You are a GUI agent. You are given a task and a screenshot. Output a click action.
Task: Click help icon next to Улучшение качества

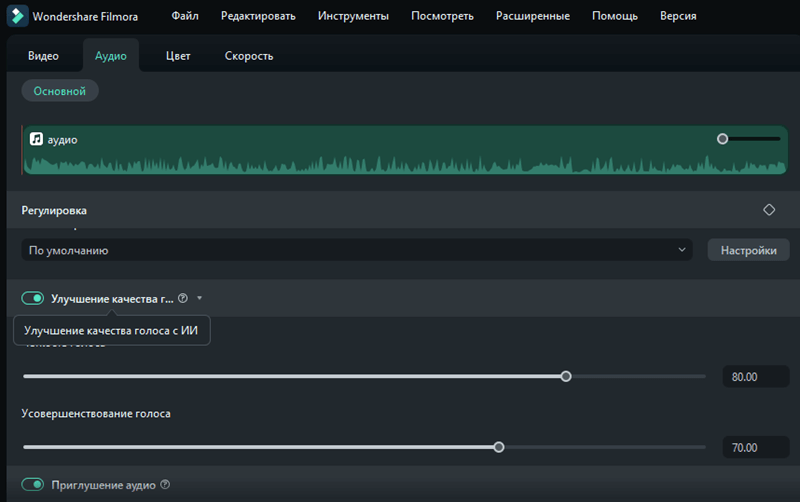click(182, 298)
